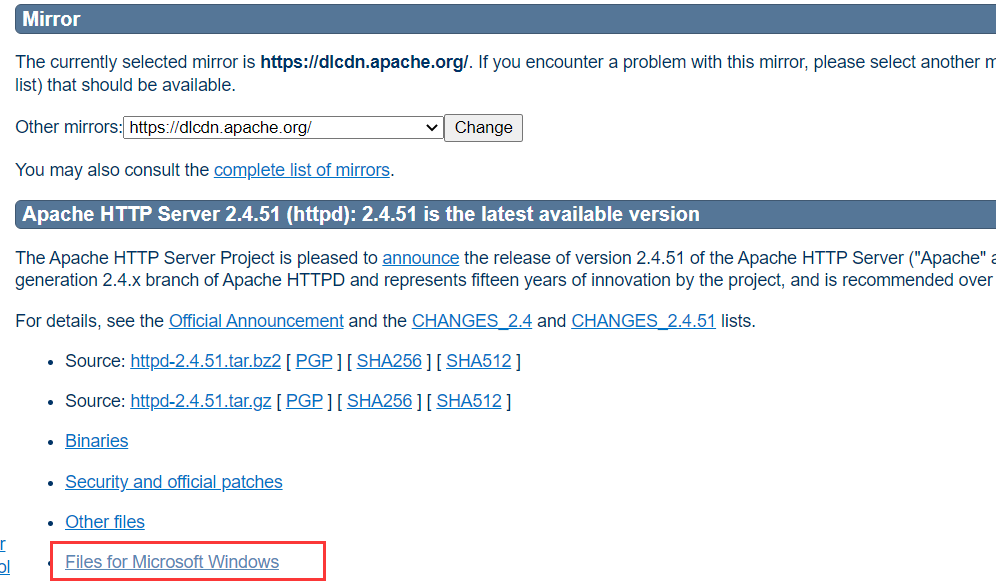View the CHANGES_2.4 list
The image size is (996, 584).
[471, 321]
